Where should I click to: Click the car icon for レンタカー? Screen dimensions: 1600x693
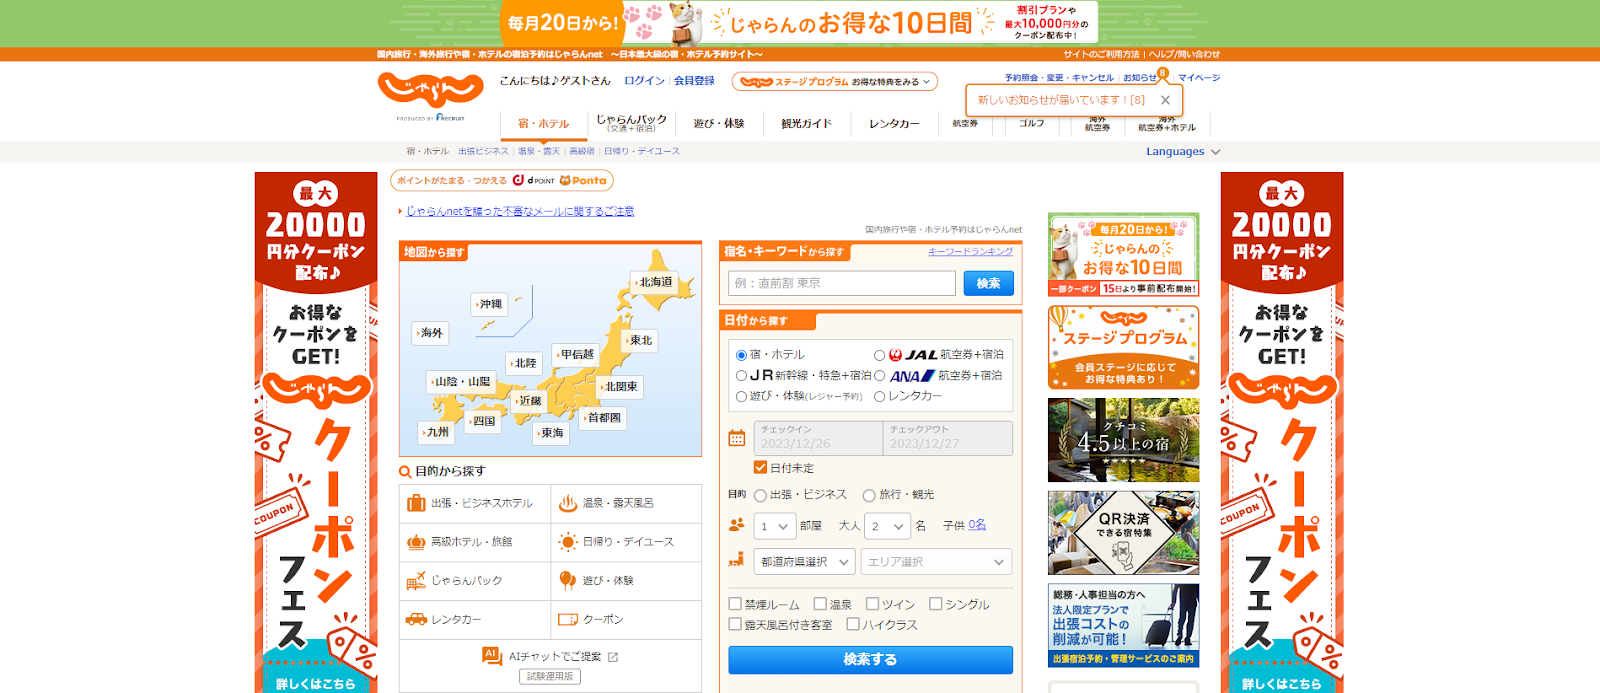(416, 619)
